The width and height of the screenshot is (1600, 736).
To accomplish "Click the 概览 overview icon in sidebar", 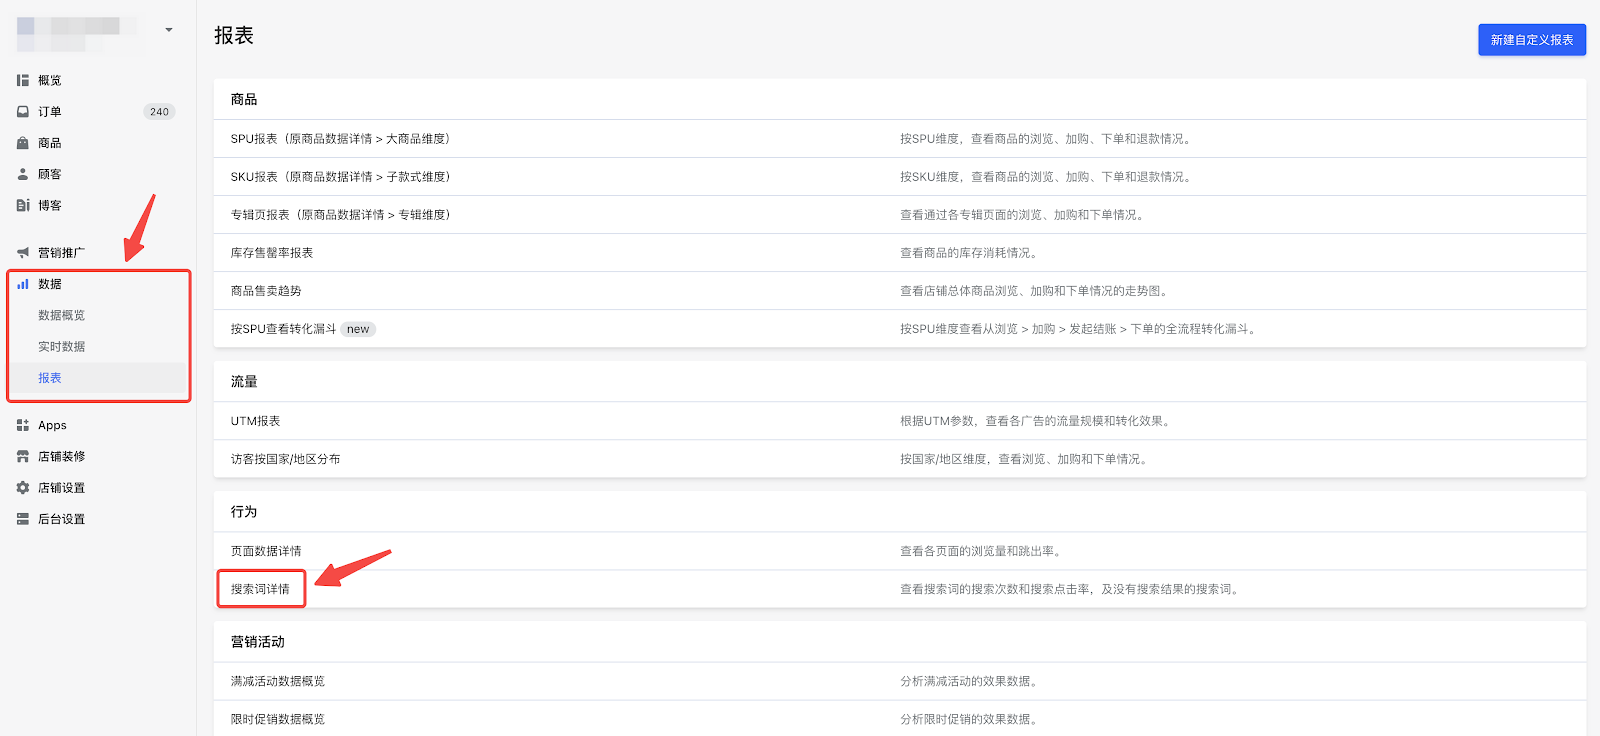I will [23, 80].
